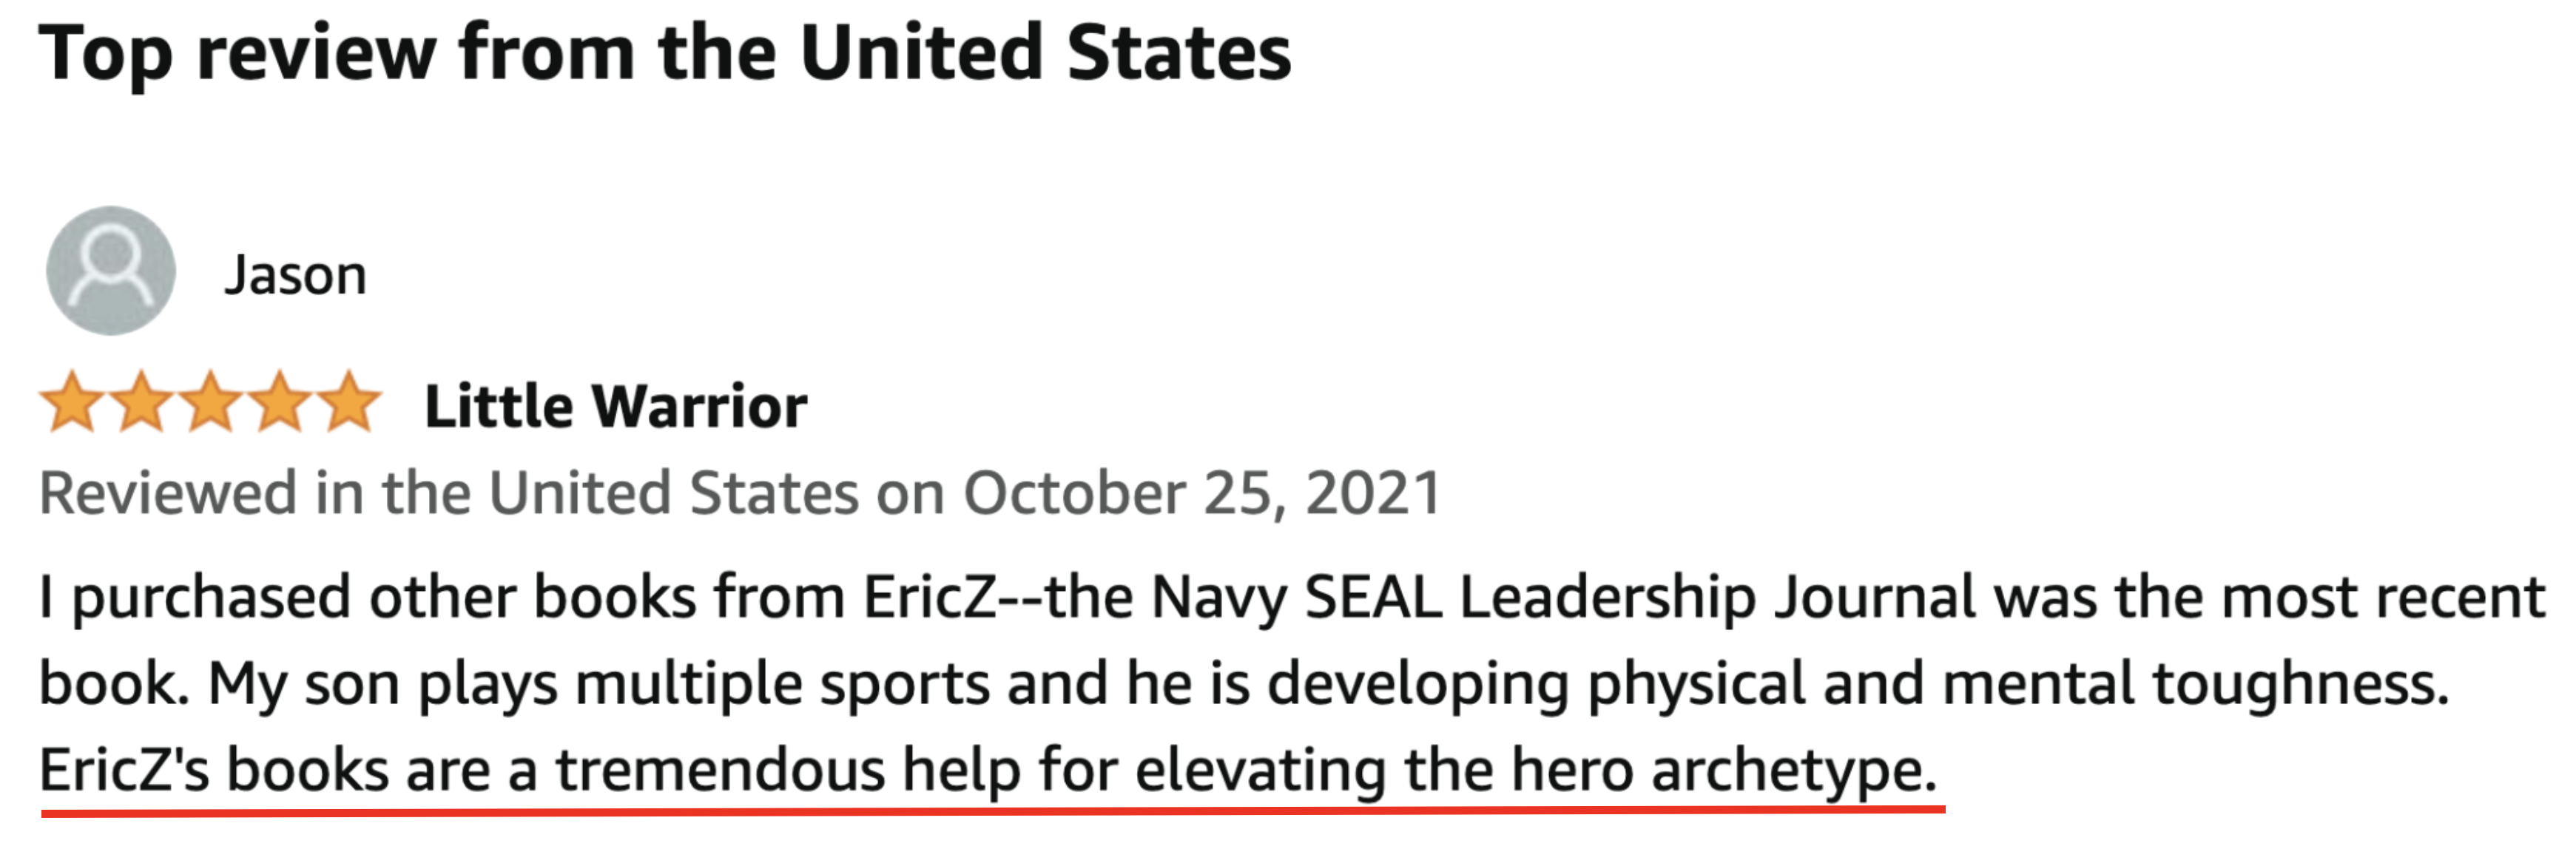
Task: Click the fifth orange rating star
Action: click(x=349, y=402)
